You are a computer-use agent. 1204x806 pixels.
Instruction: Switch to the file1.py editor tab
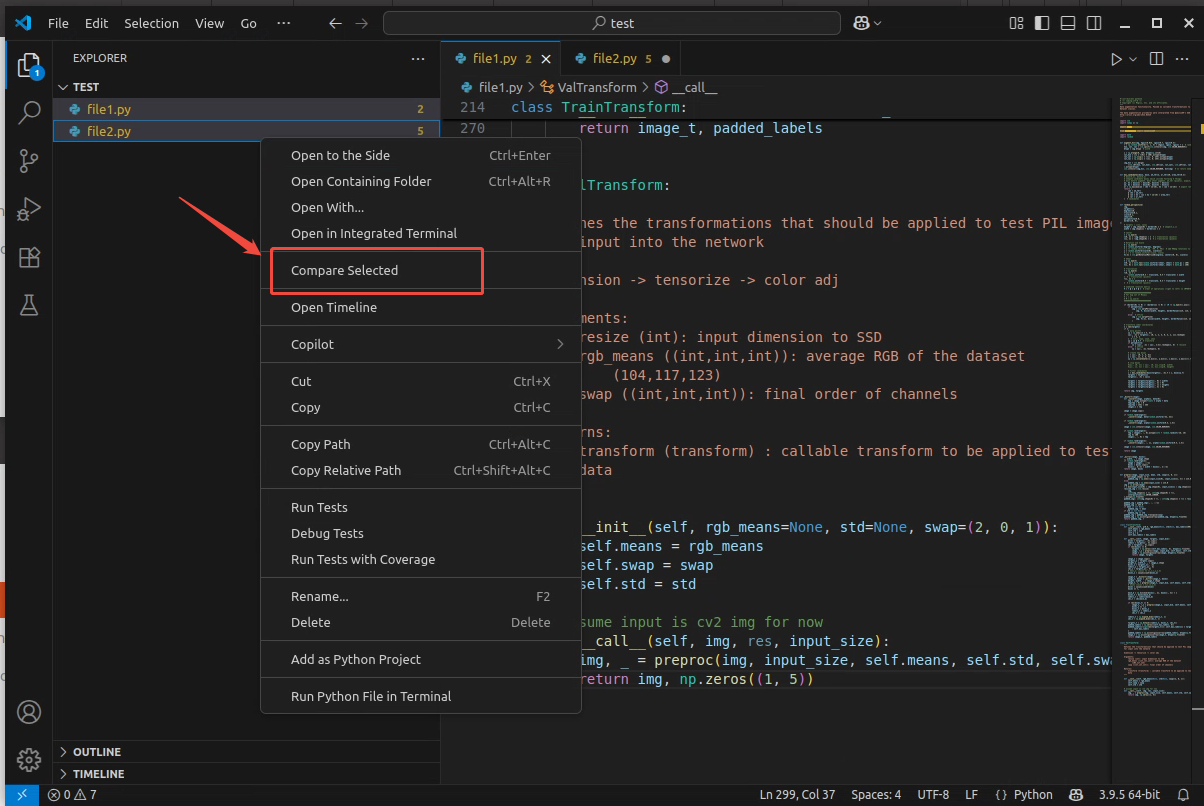[501, 59]
